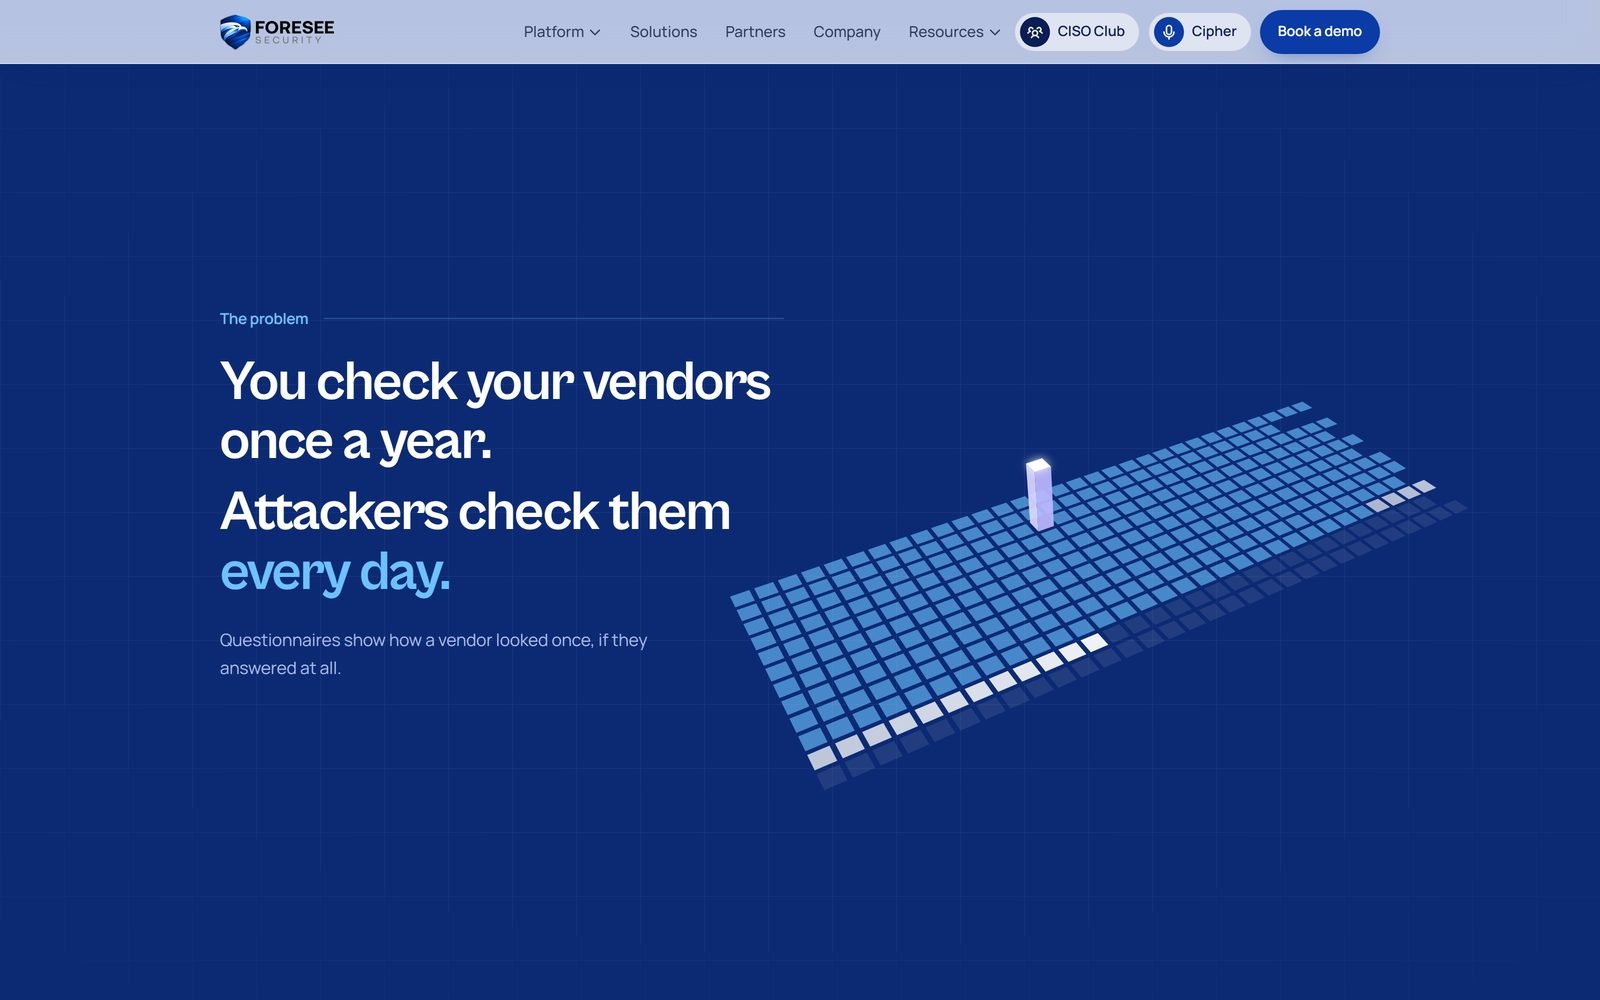This screenshot has height=1000, width=1600.
Task: Click "Attackers check them" heading line
Action: click(475, 511)
